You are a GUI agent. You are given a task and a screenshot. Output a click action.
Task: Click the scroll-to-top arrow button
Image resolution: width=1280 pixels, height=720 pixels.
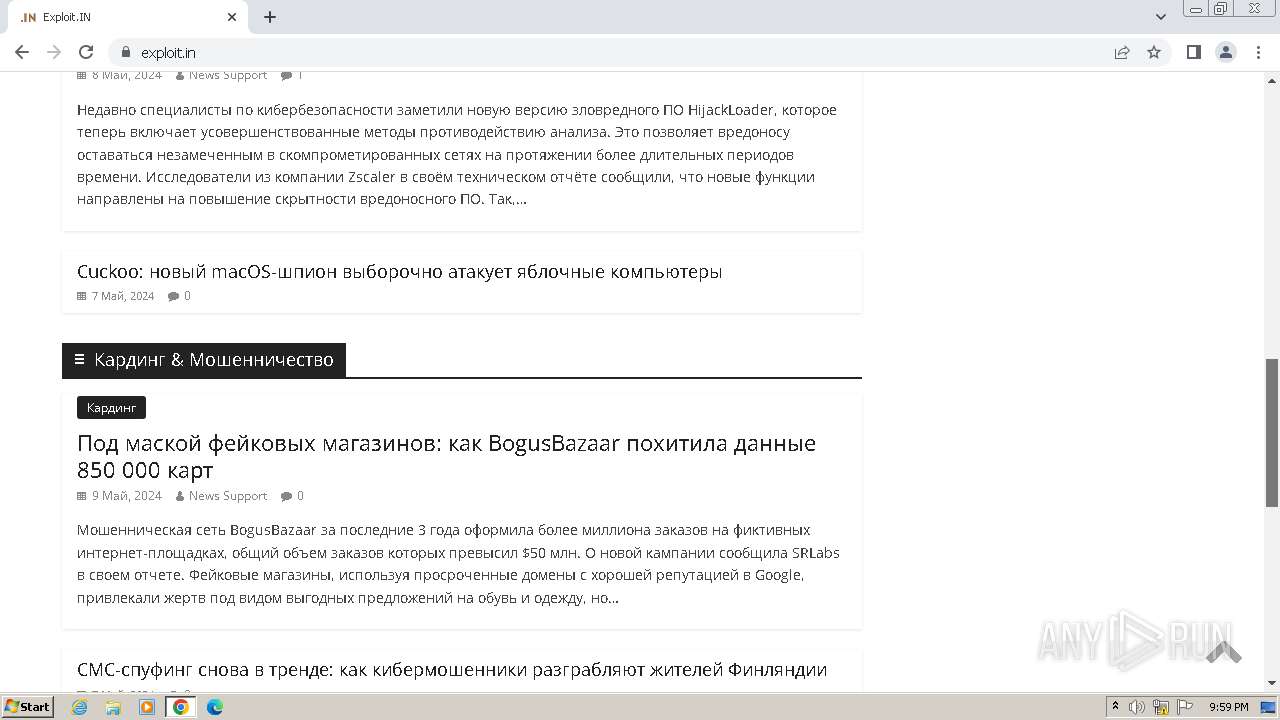point(1223,652)
